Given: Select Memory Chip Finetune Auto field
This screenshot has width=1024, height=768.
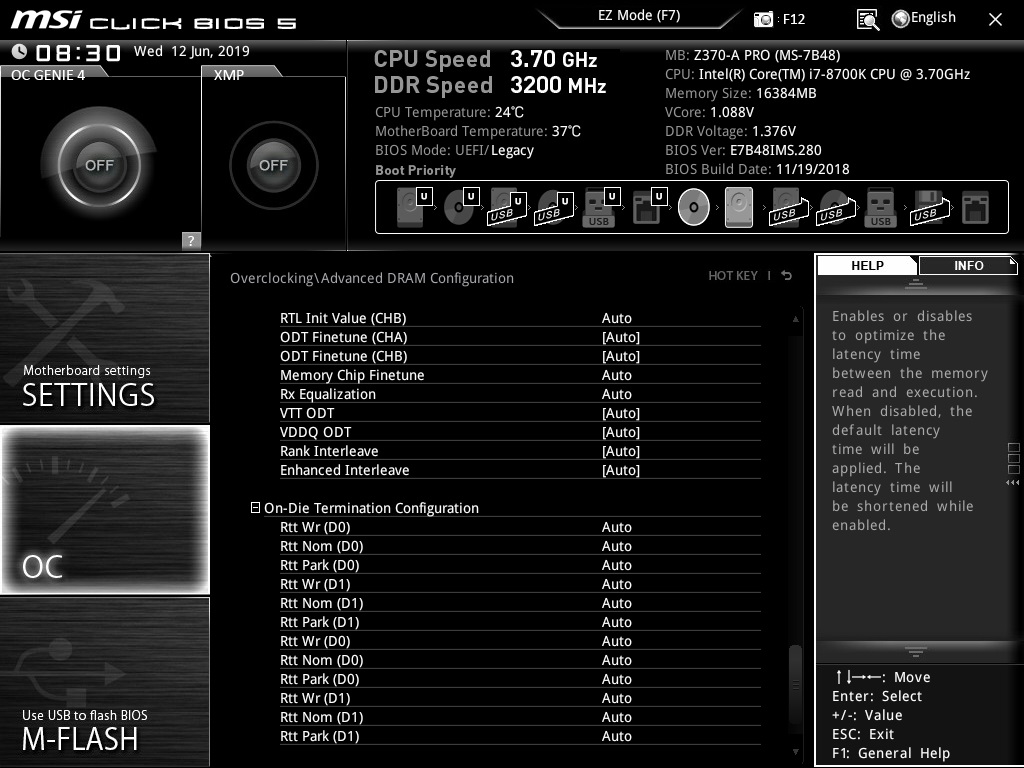Looking at the screenshot, I should (616, 375).
